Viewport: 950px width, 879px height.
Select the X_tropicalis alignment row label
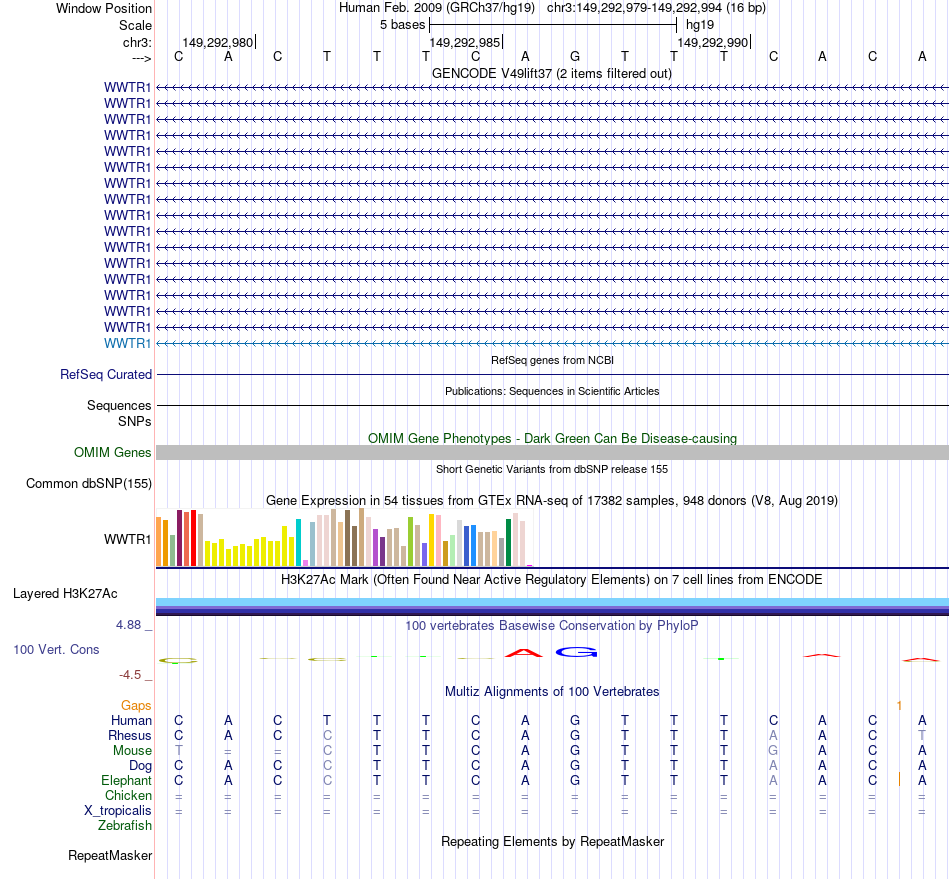(x=118, y=811)
